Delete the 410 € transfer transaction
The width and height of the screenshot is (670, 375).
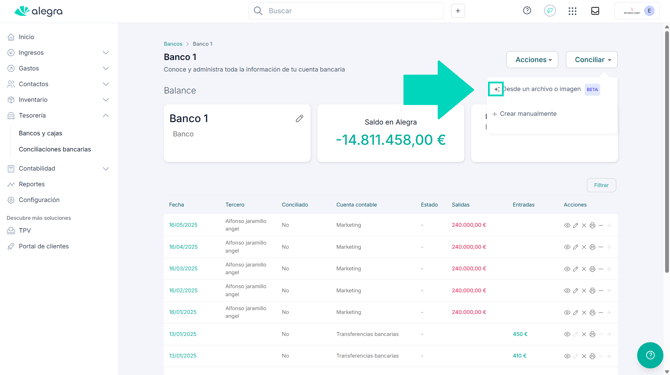[584, 356]
